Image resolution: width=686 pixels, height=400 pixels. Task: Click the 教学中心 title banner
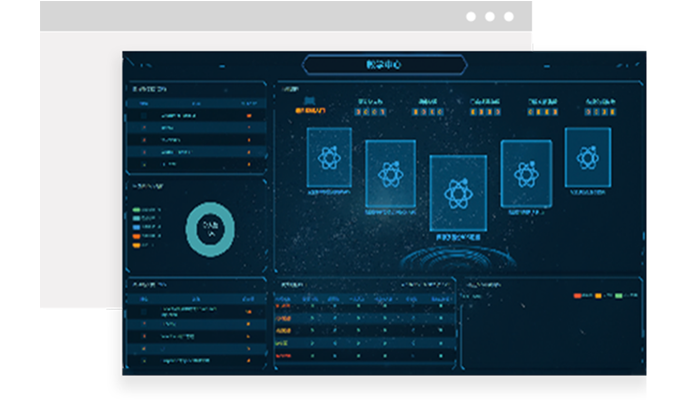point(385,65)
